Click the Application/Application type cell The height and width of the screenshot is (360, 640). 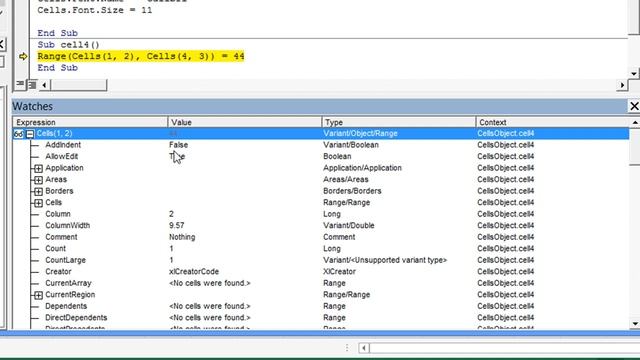[x=362, y=168]
